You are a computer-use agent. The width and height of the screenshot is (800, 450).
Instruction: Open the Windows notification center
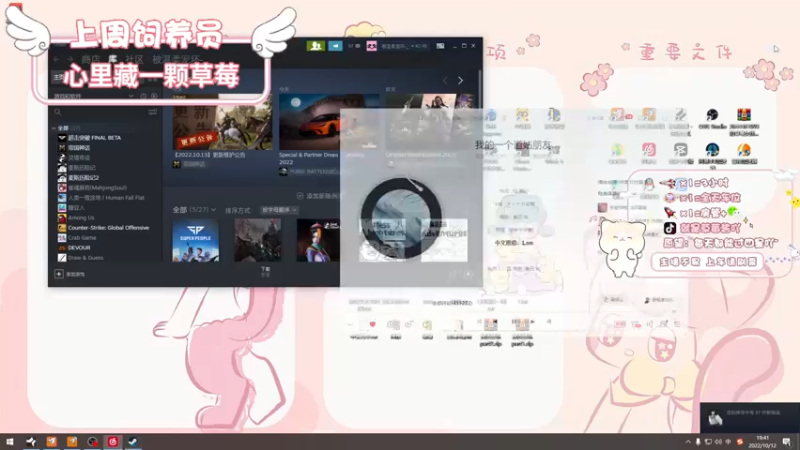coord(787,442)
